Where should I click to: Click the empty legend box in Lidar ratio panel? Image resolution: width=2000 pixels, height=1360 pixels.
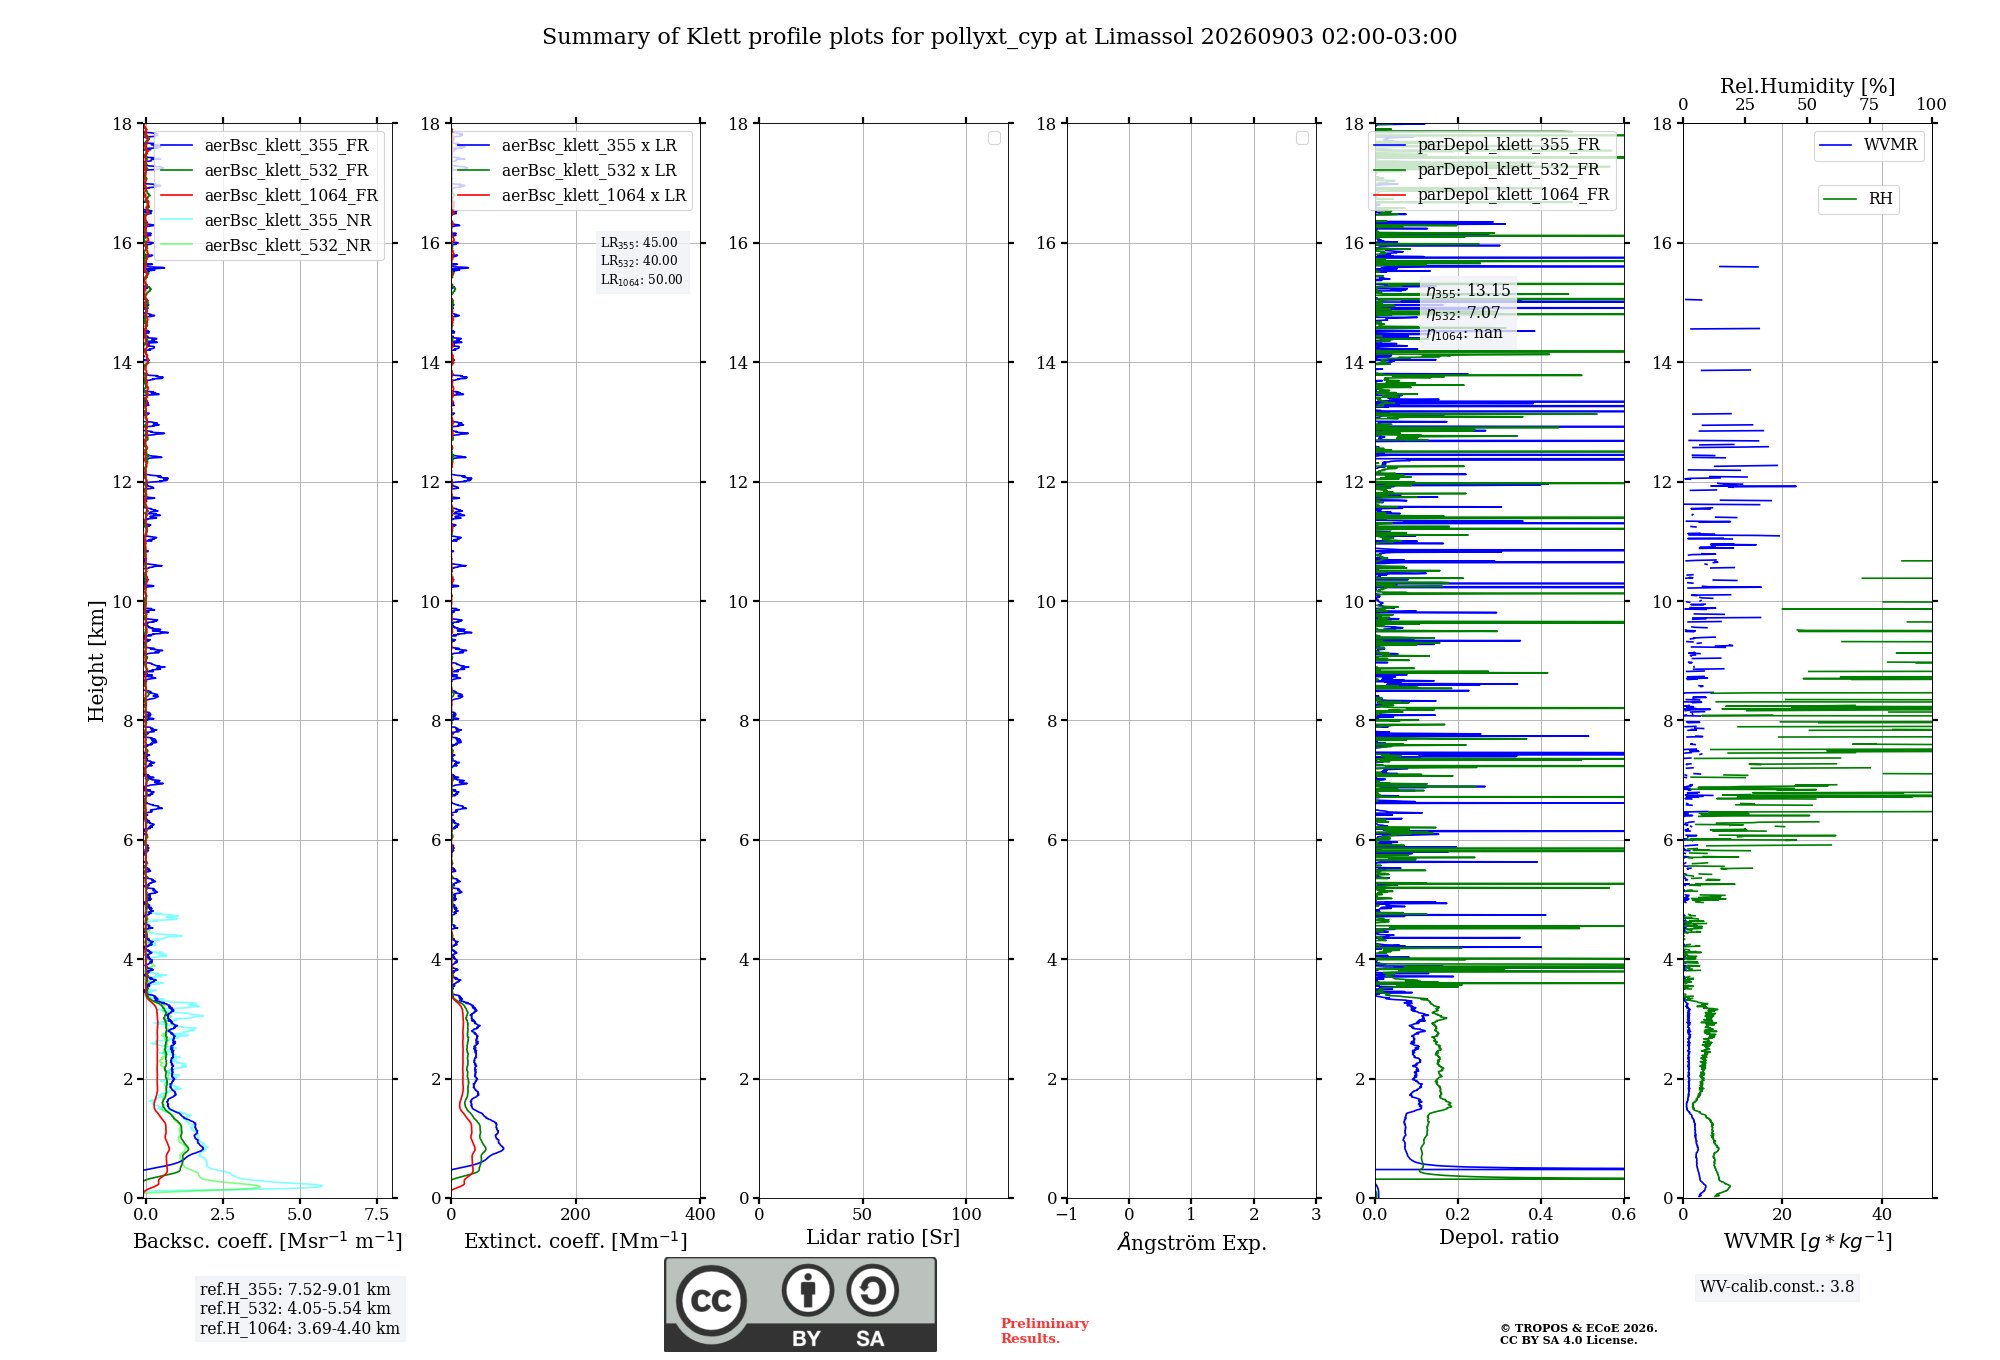(994, 138)
